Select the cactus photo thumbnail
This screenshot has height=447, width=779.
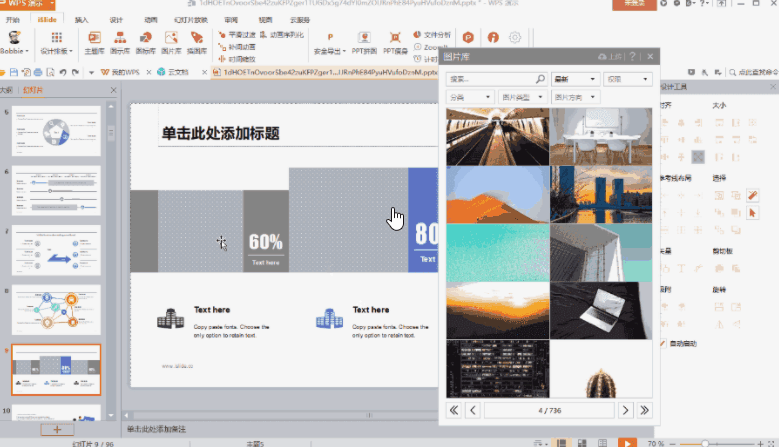[601, 369]
